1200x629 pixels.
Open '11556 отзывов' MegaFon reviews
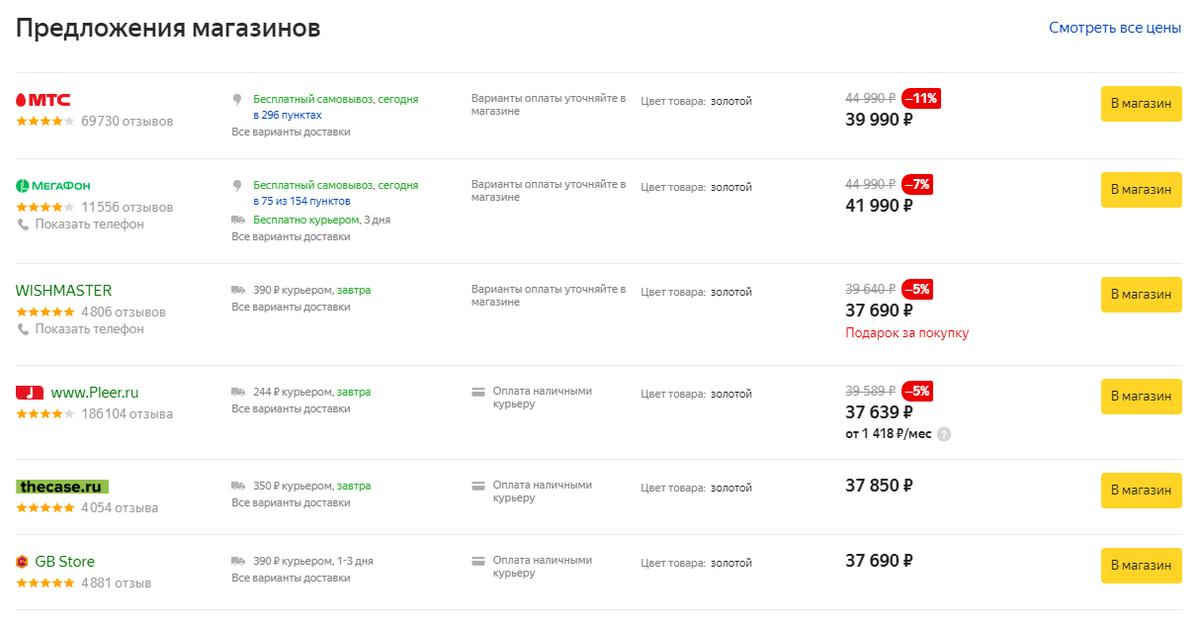[x=127, y=207]
